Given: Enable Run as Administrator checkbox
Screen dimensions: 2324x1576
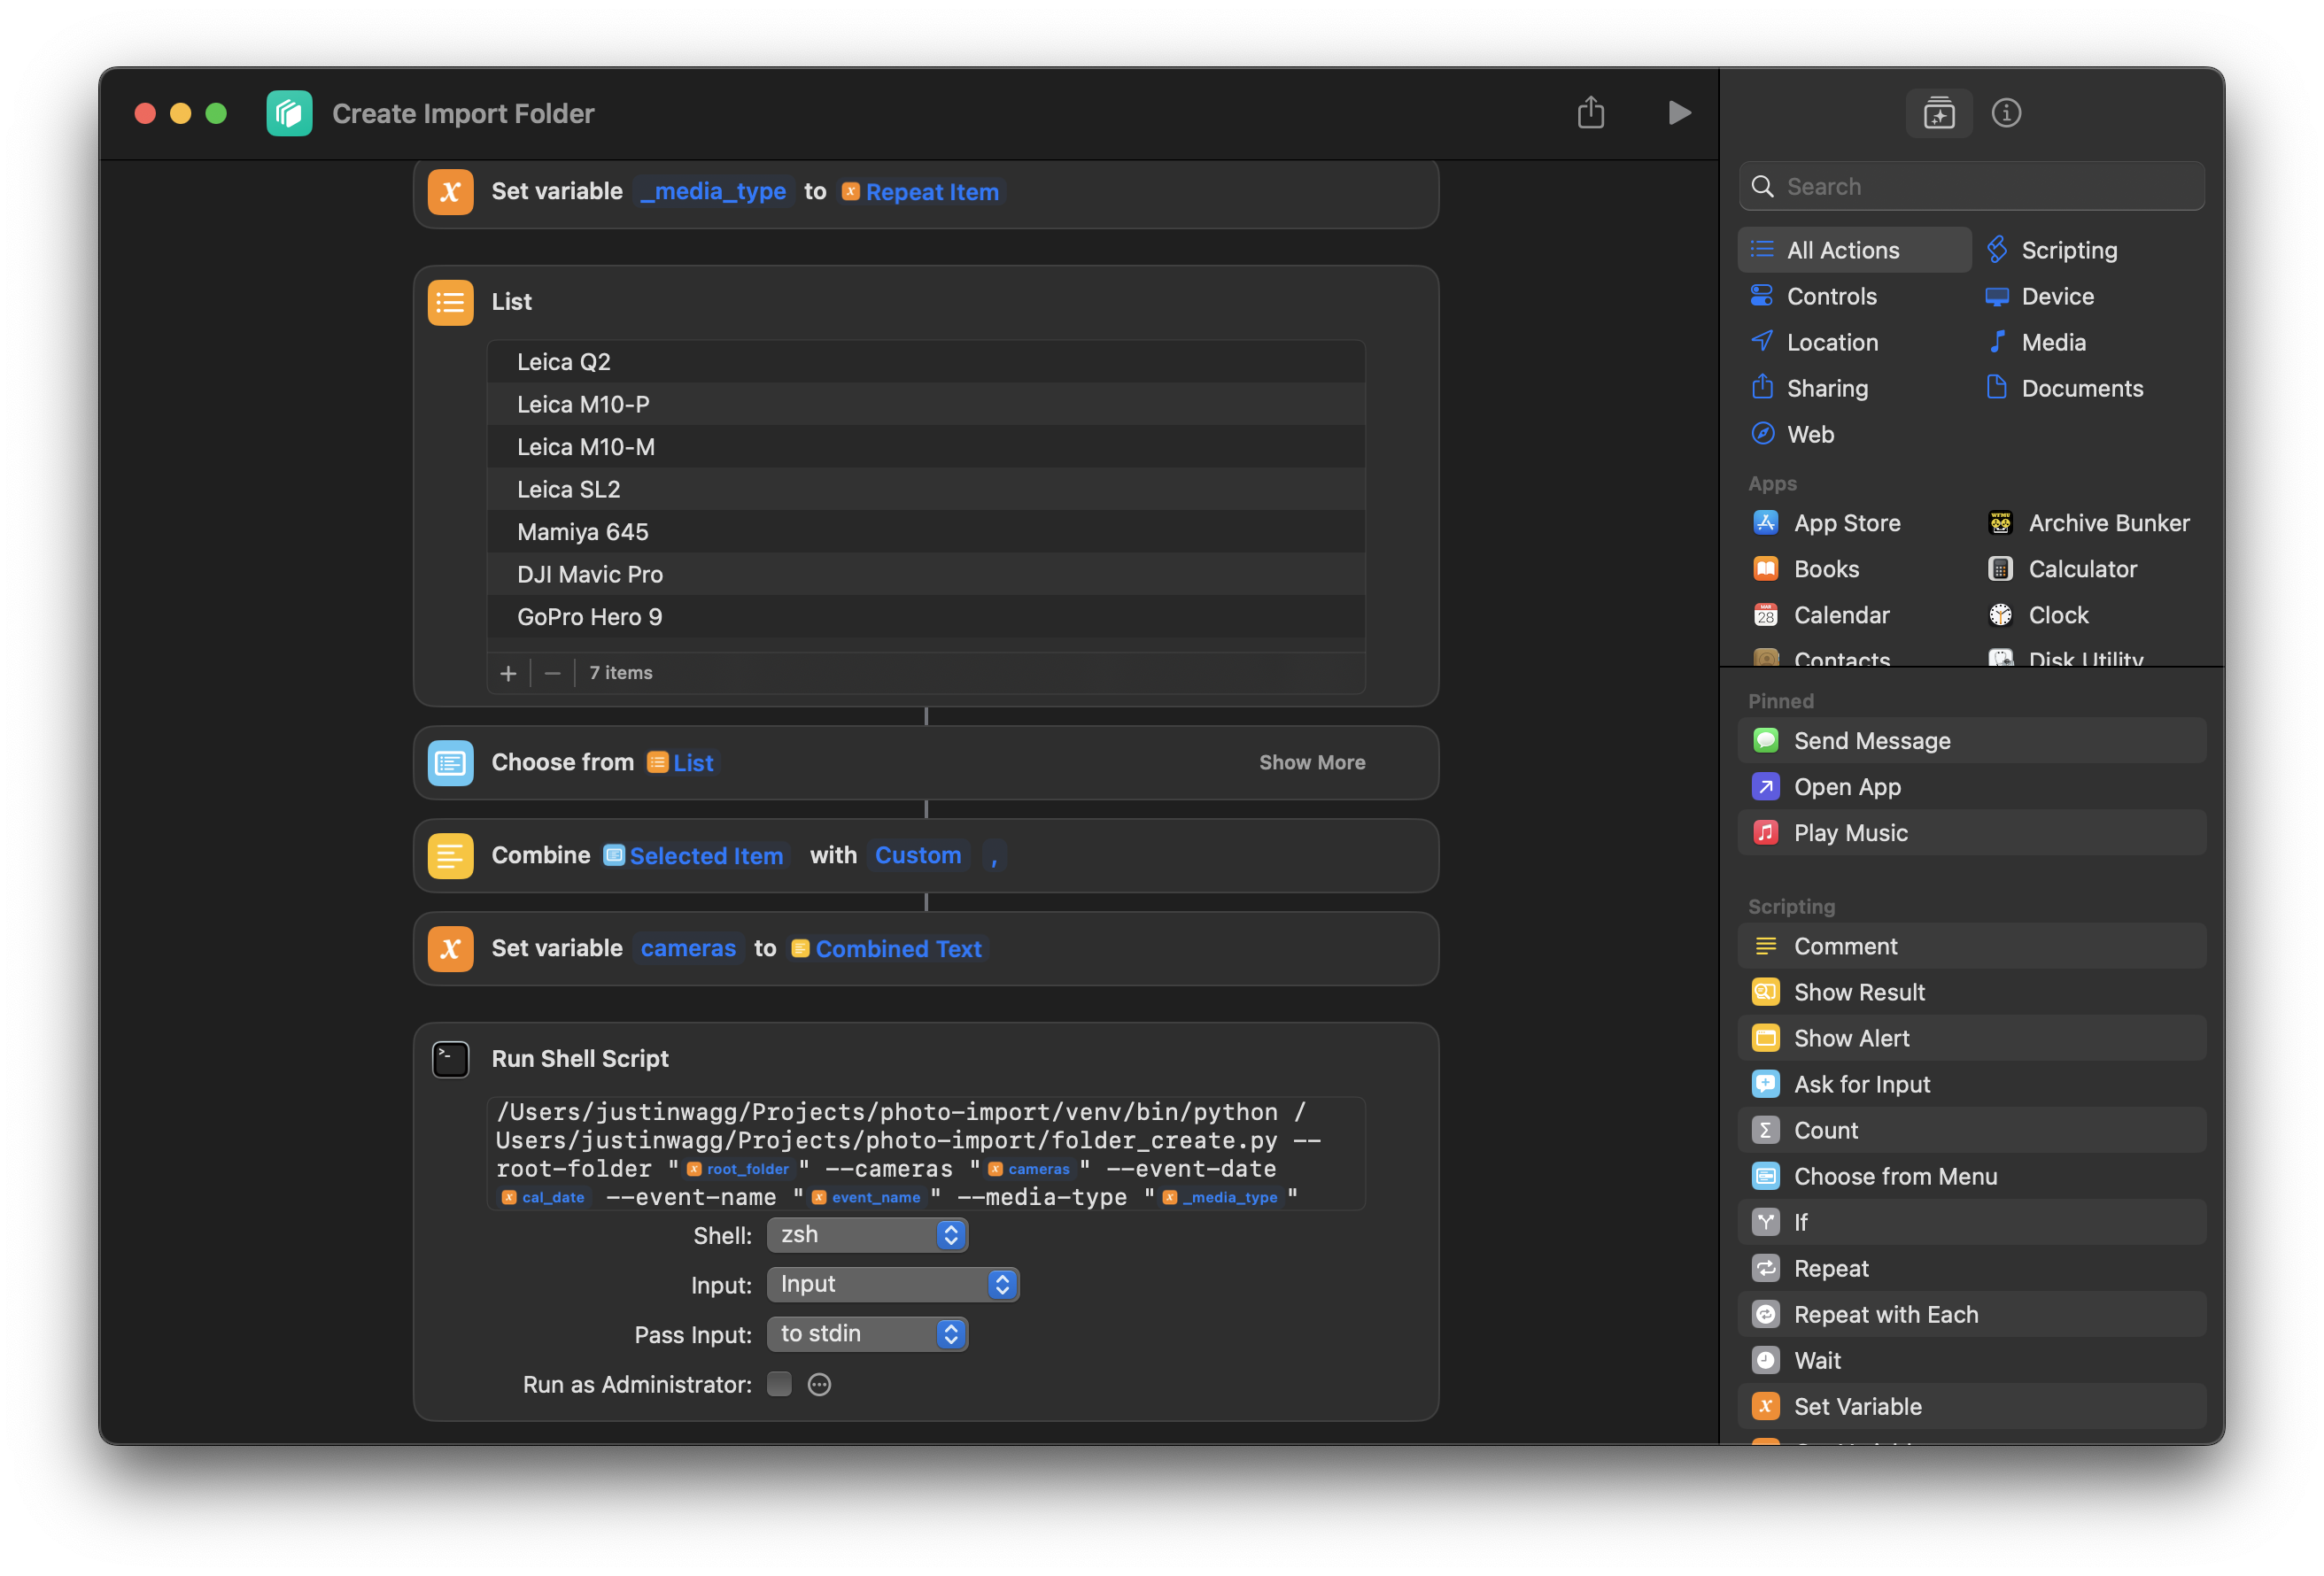Looking at the screenshot, I should click(x=779, y=1384).
